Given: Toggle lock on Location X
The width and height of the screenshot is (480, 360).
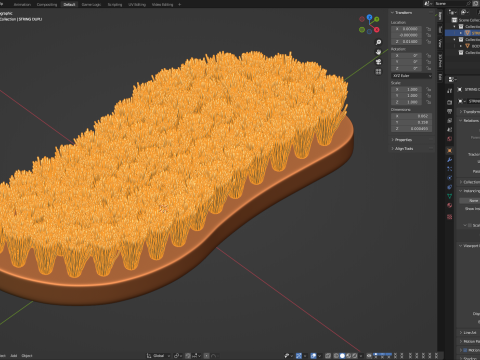Looking at the screenshot, I should 429,29.
